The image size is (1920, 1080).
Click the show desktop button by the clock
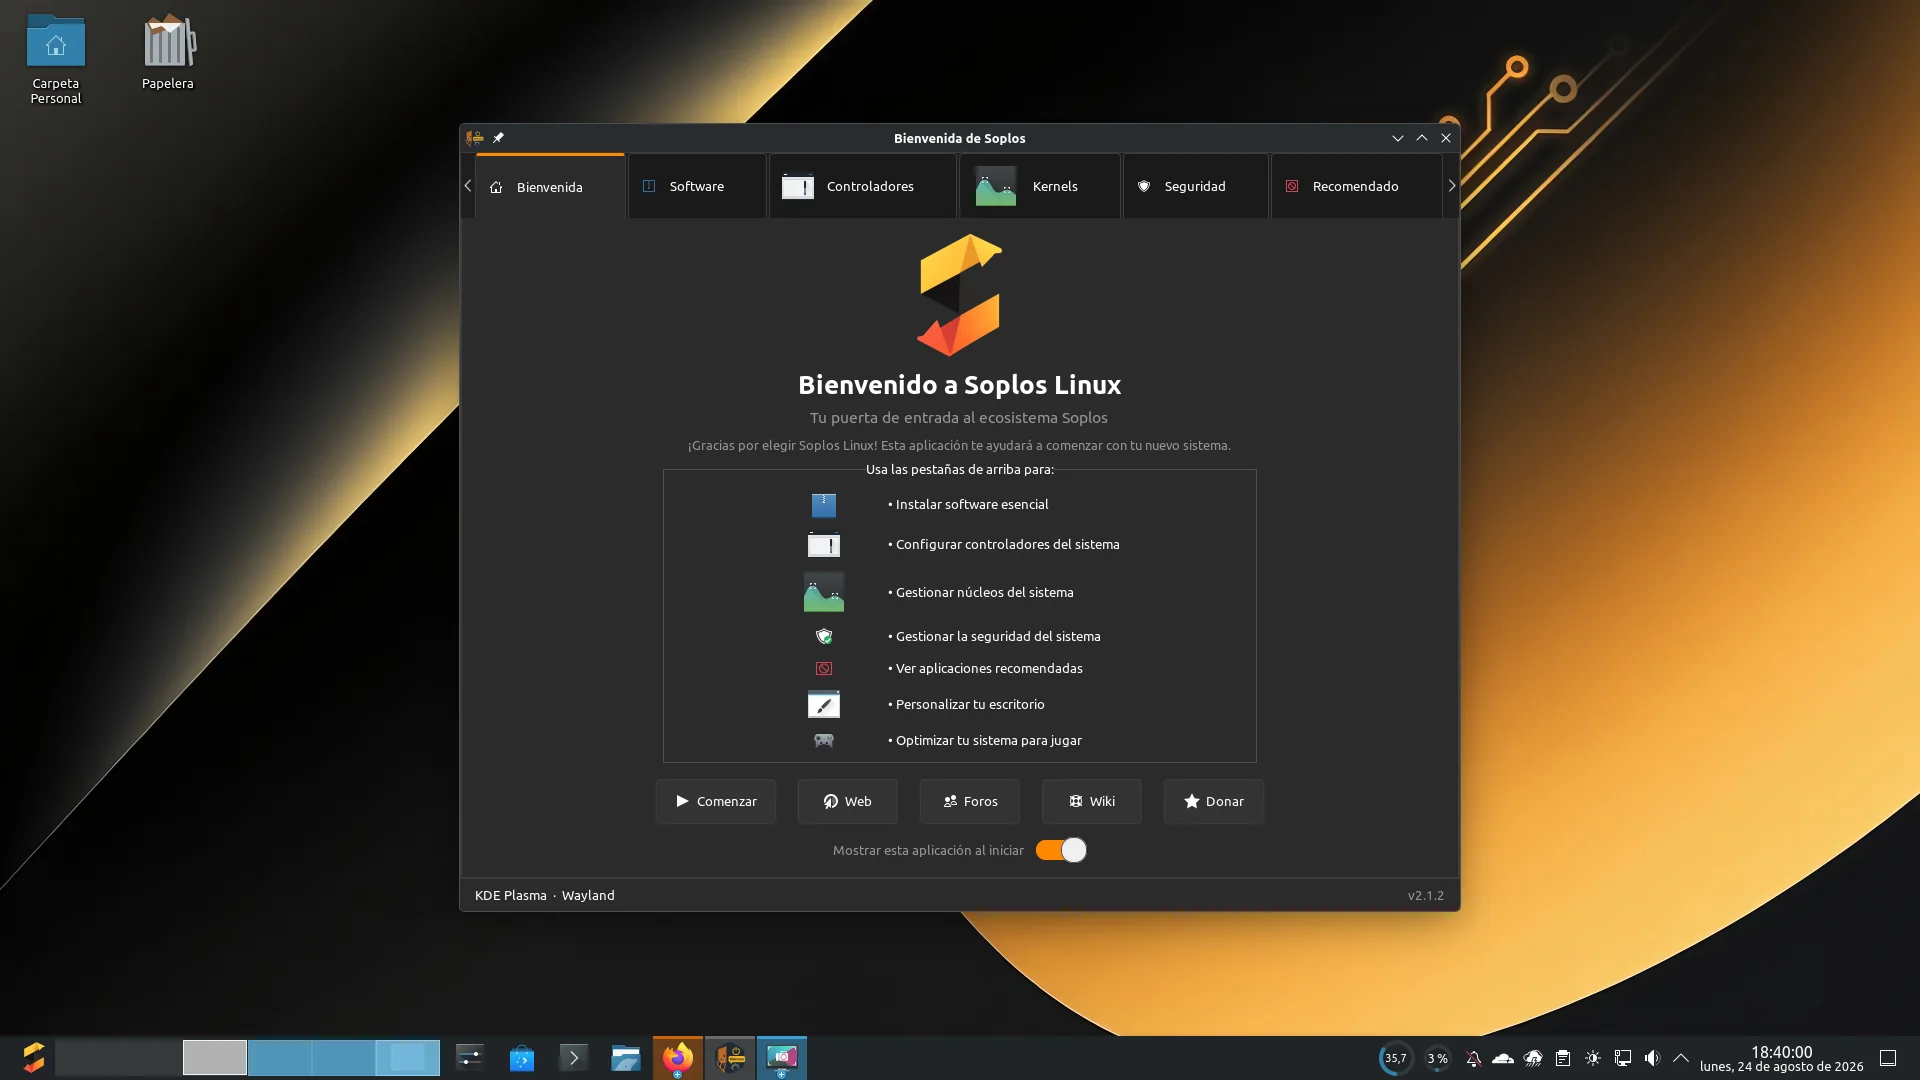(x=1888, y=1058)
